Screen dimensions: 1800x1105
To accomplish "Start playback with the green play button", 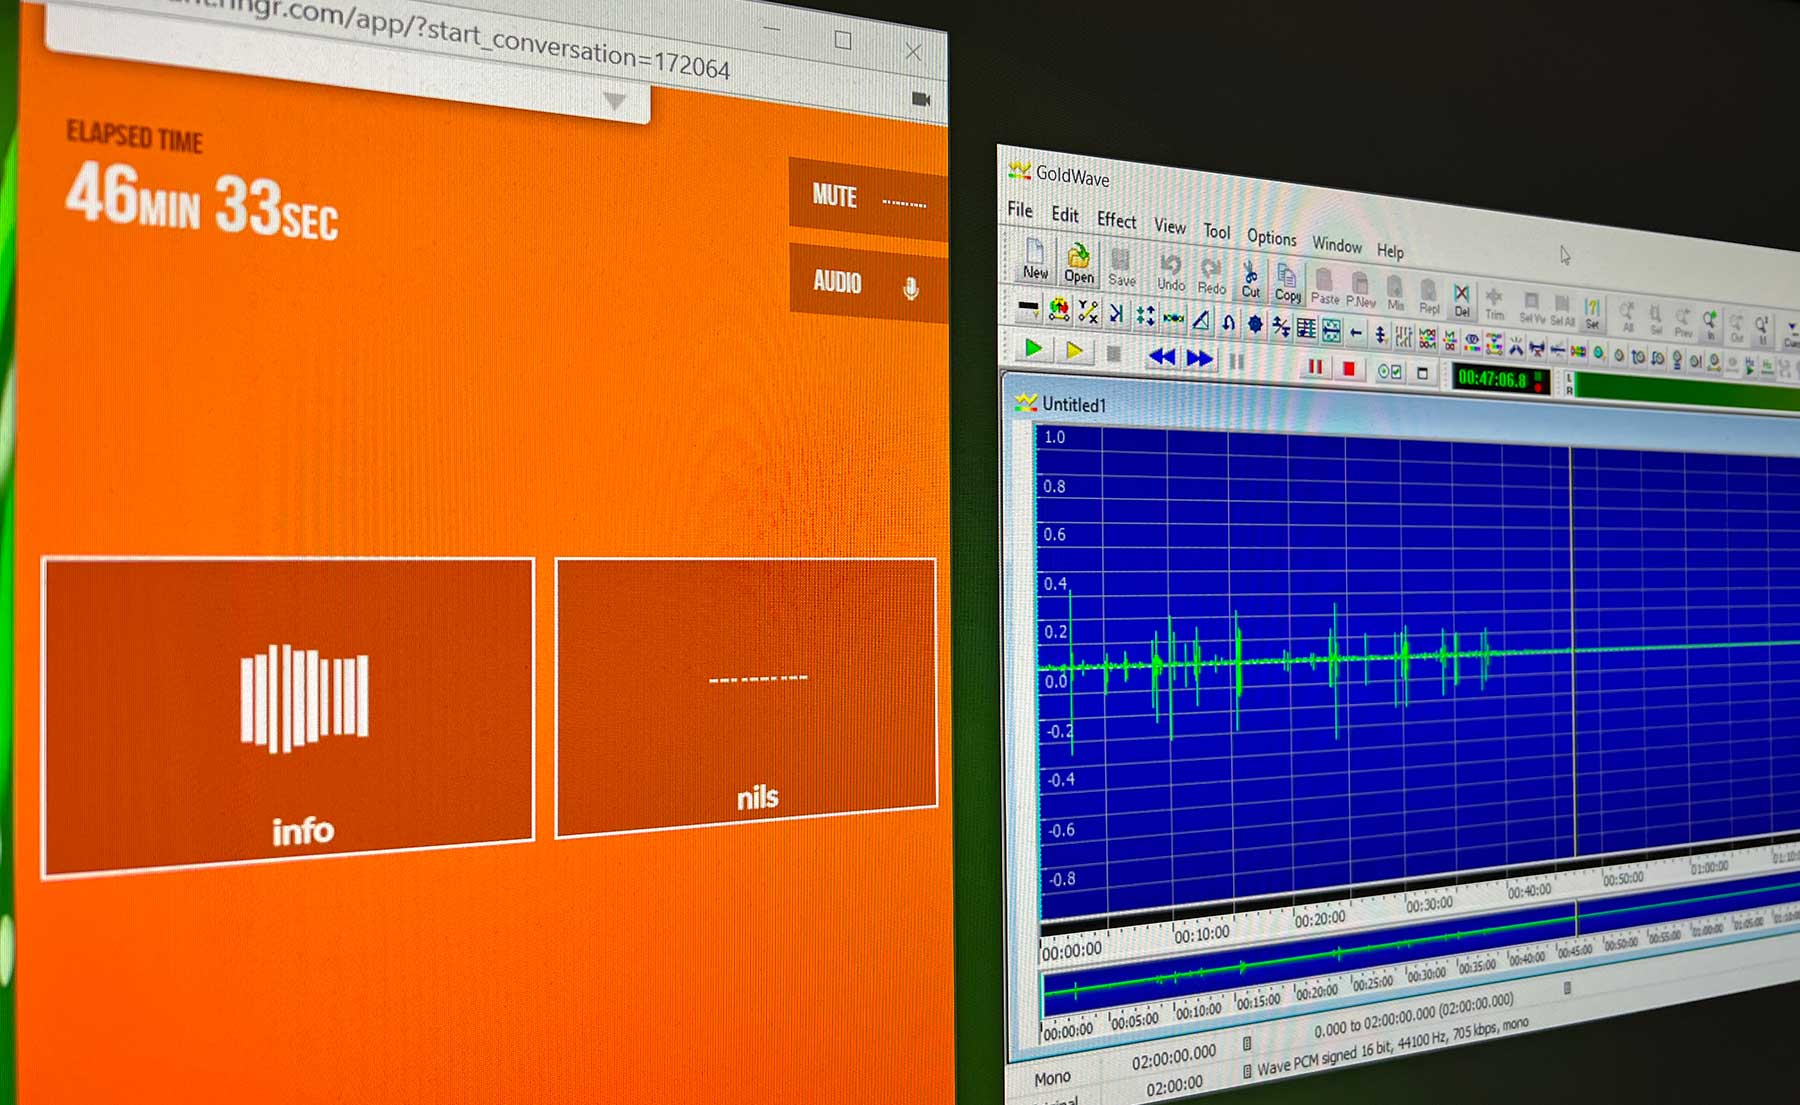I will pyautogui.click(x=1033, y=348).
